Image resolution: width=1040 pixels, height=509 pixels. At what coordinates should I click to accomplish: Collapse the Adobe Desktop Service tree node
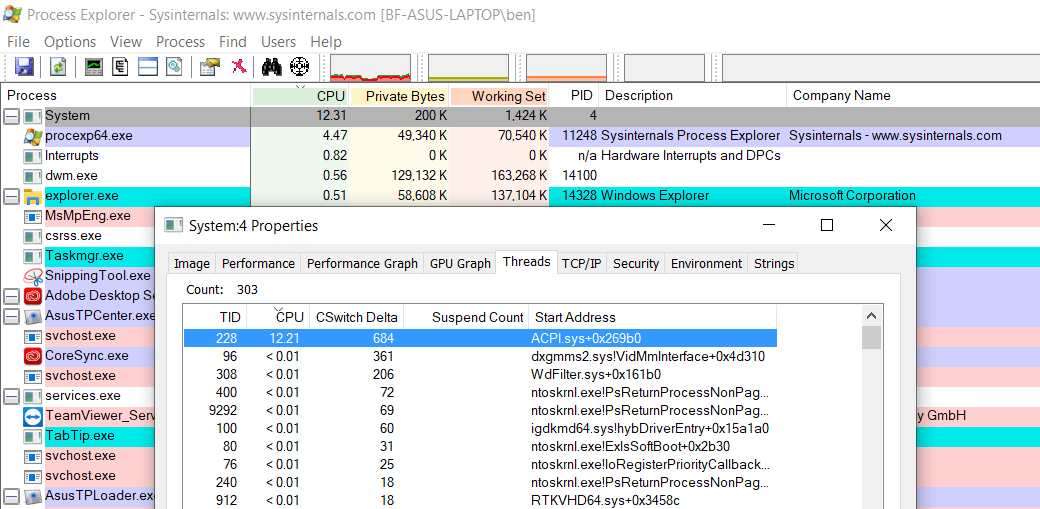[x=11, y=296]
